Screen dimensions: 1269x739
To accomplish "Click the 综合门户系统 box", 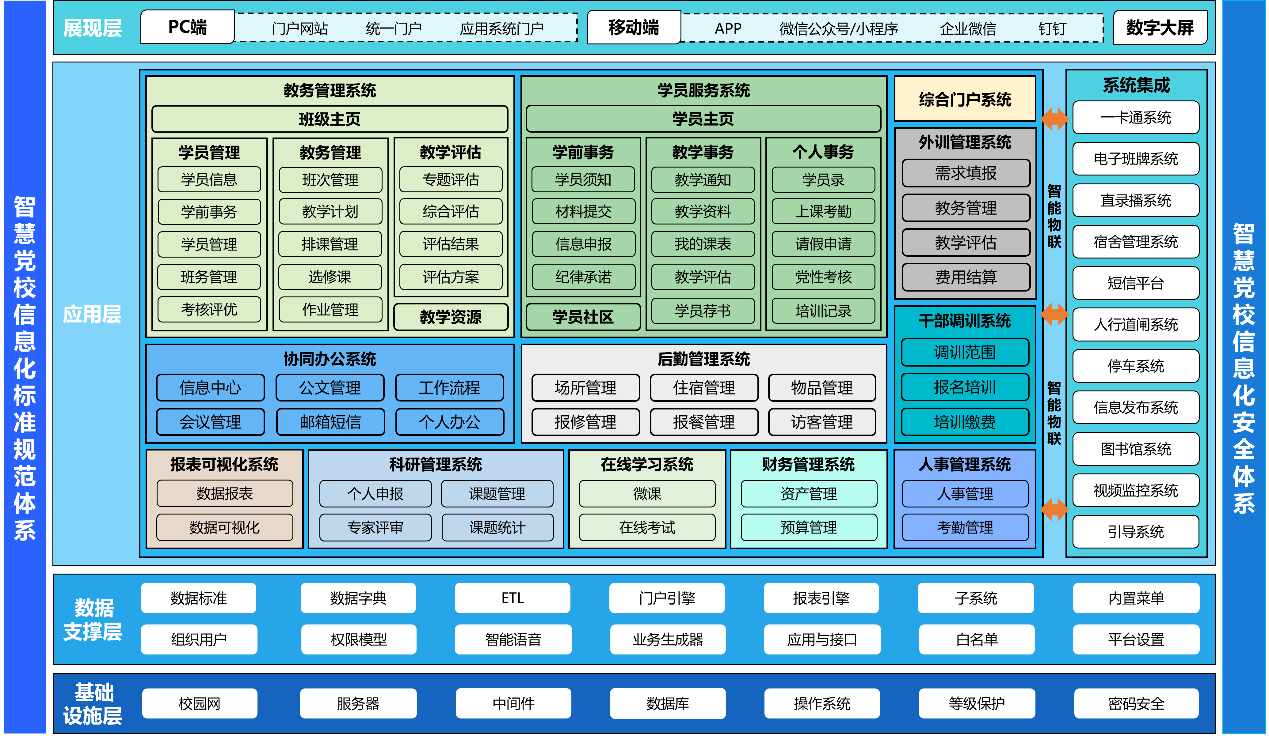I will (x=965, y=99).
